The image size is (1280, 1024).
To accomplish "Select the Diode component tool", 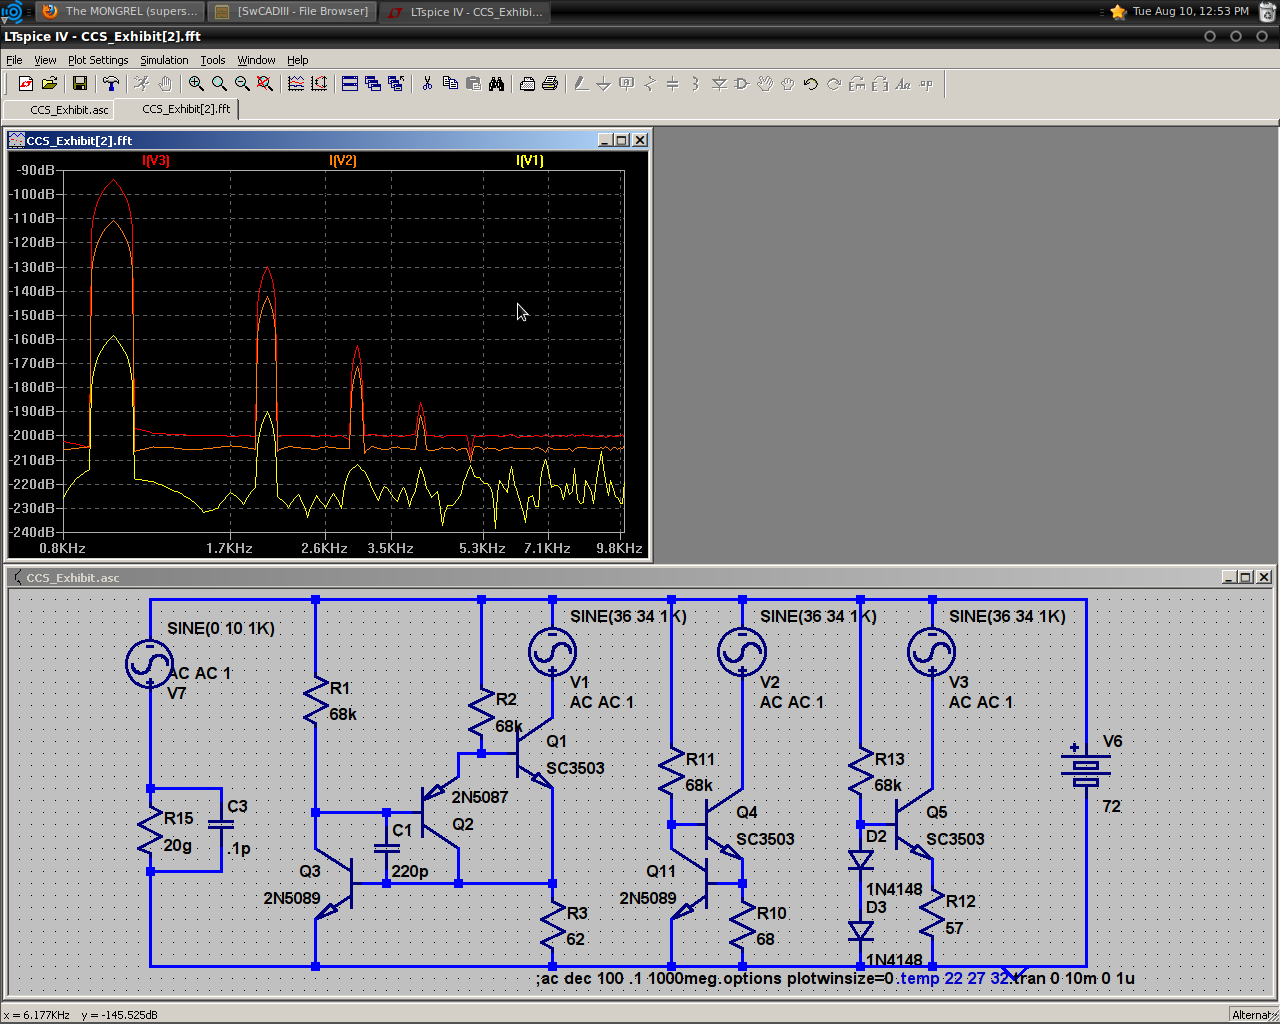I will 719,84.
